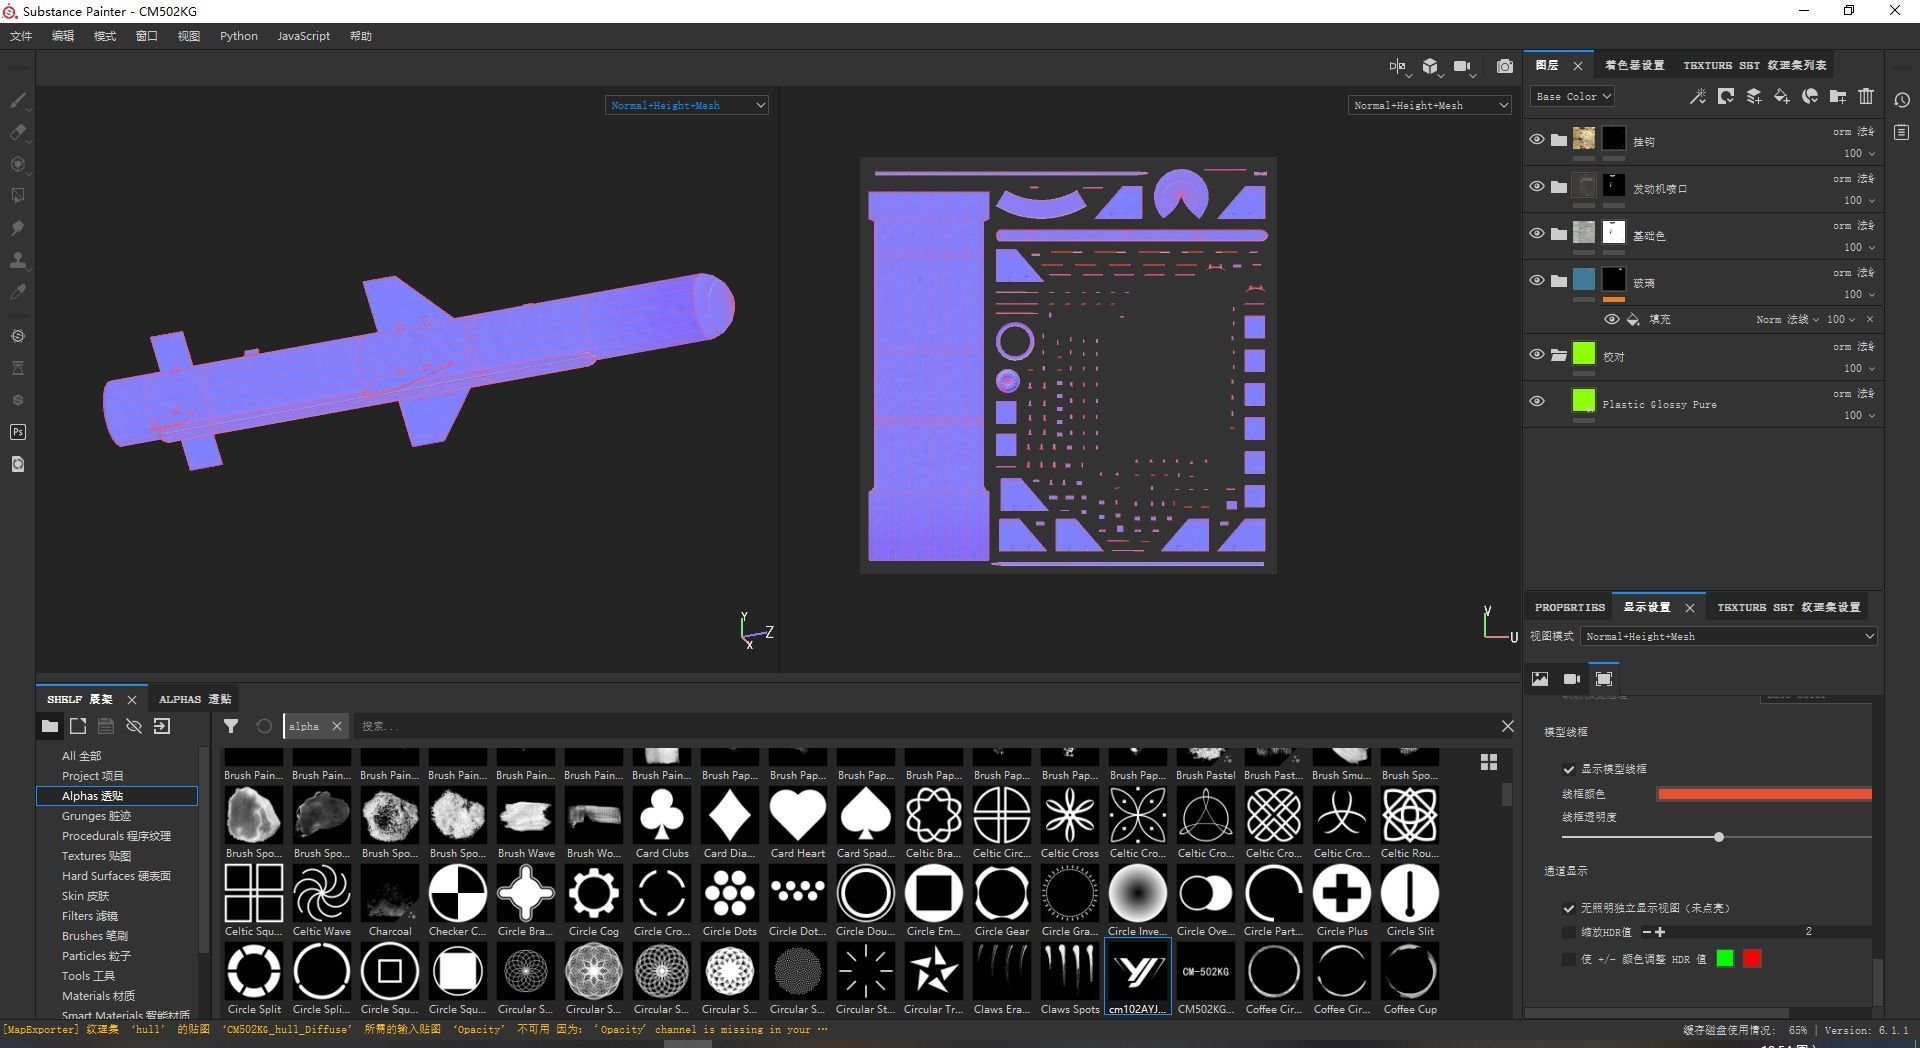The width and height of the screenshot is (1920, 1048).
Task: Select the Material Picker eyedropper tool
Action: pyautogui.click(x=18, y=292)
